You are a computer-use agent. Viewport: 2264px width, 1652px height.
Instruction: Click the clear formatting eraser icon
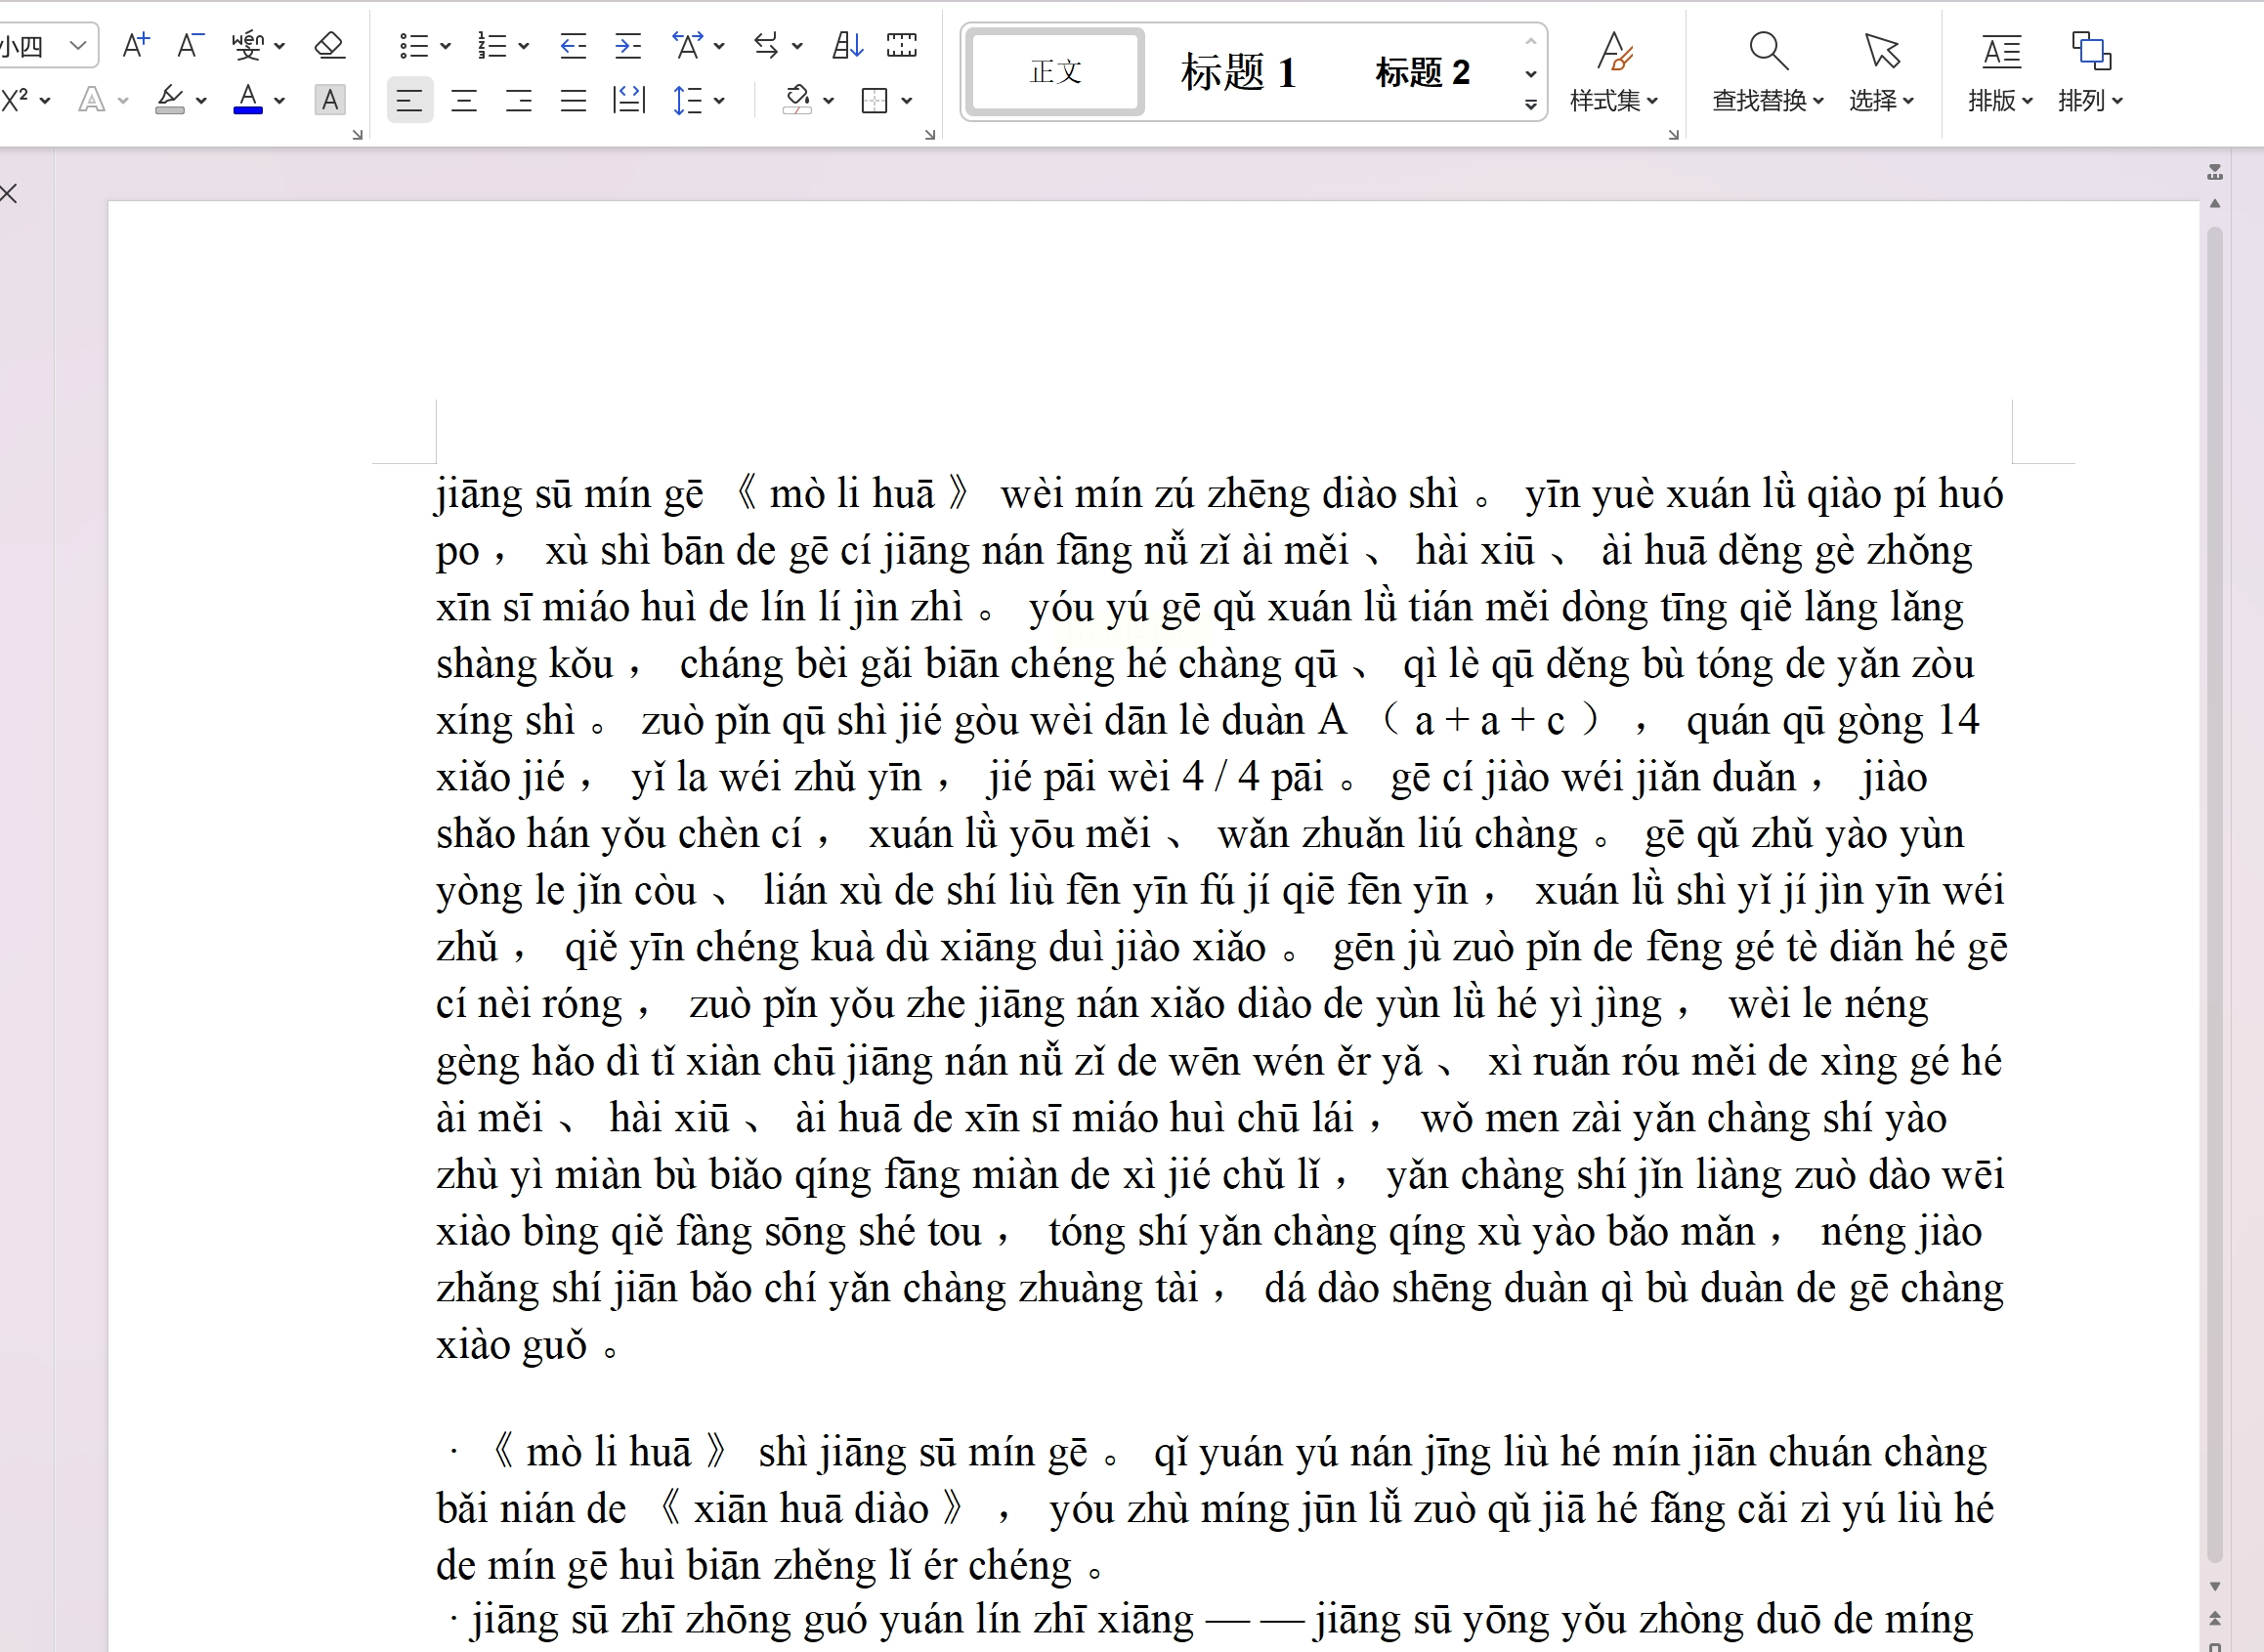pyautogui.click(x=329, y=45)
